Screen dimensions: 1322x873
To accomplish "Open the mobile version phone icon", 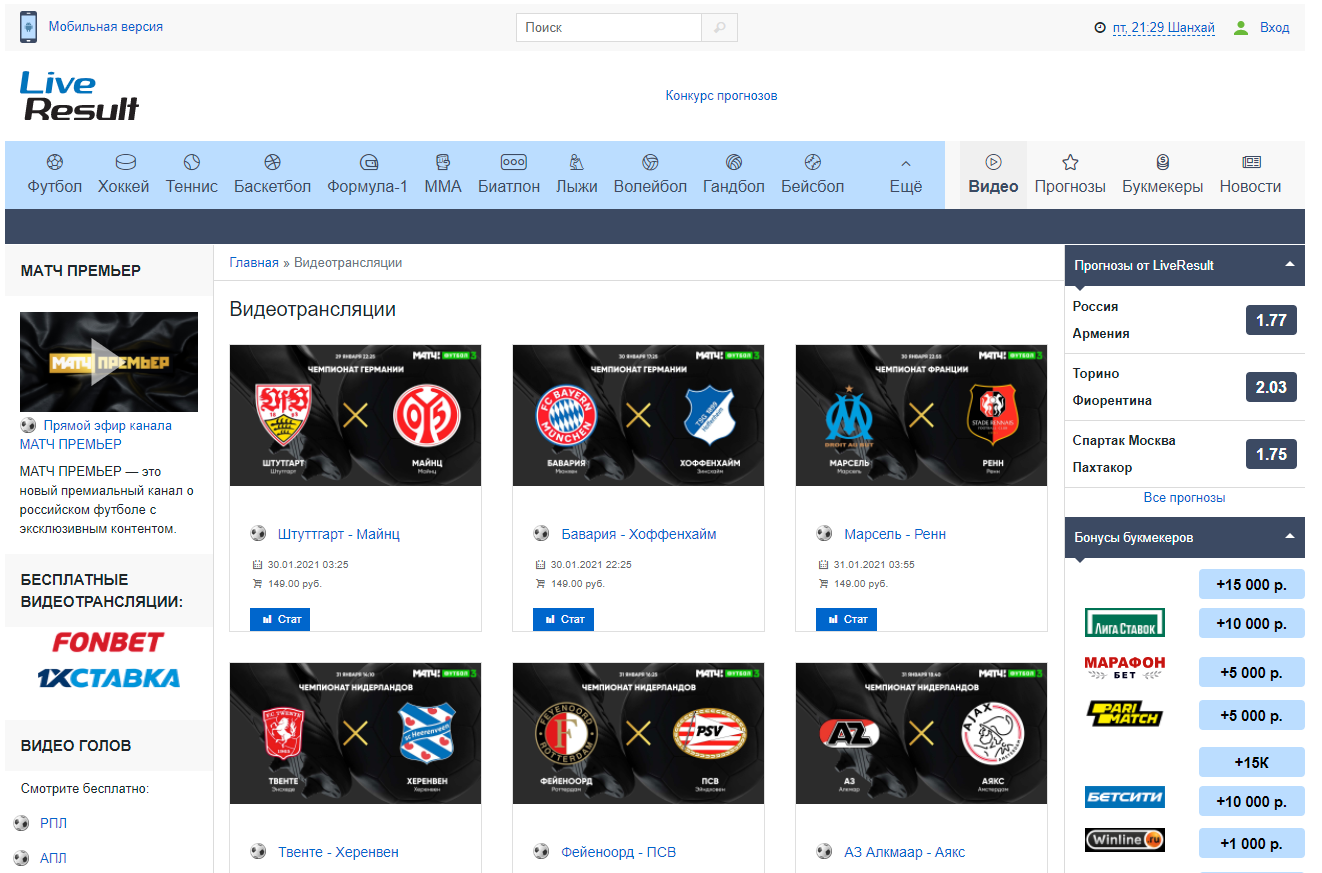I will (x=28, y=27).
